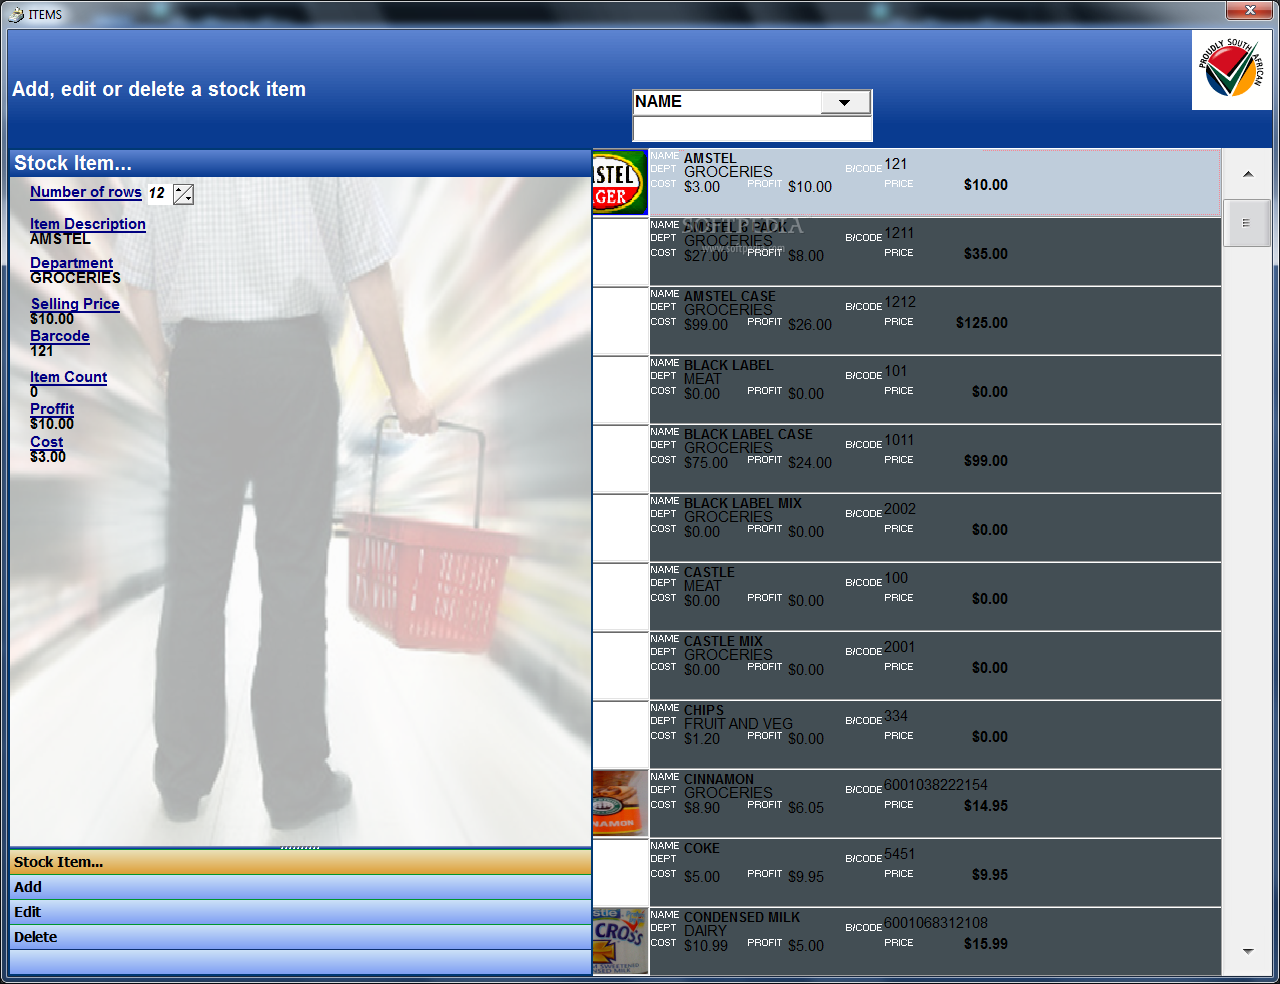
Task: Select the BLACK LABEL CASE item row
Action: click(907, 459)
